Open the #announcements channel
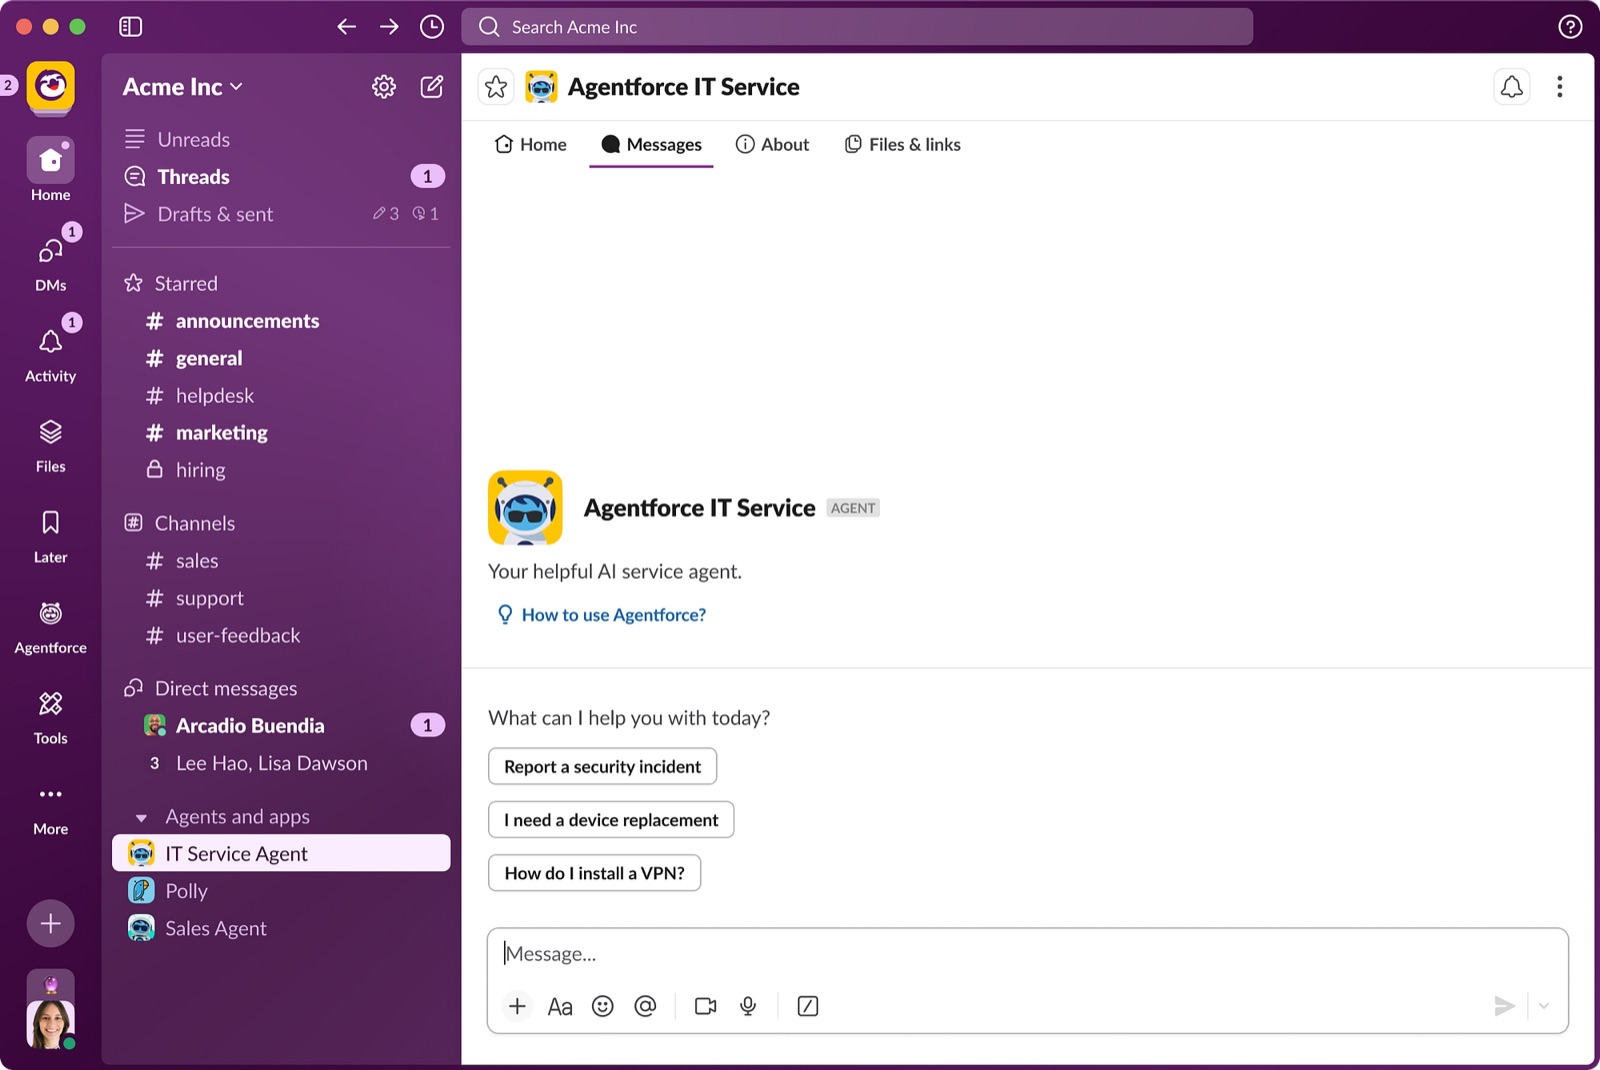 (281, 321)
